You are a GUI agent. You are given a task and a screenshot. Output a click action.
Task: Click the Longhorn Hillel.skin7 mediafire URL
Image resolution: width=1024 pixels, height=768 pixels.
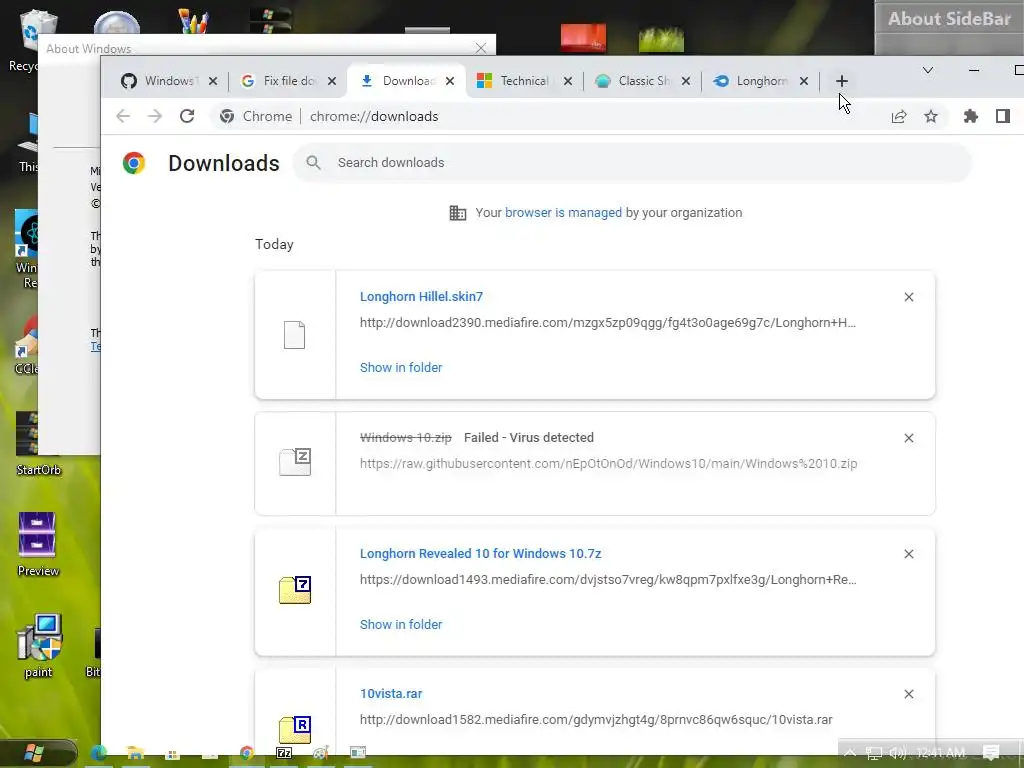click(607, 323)
